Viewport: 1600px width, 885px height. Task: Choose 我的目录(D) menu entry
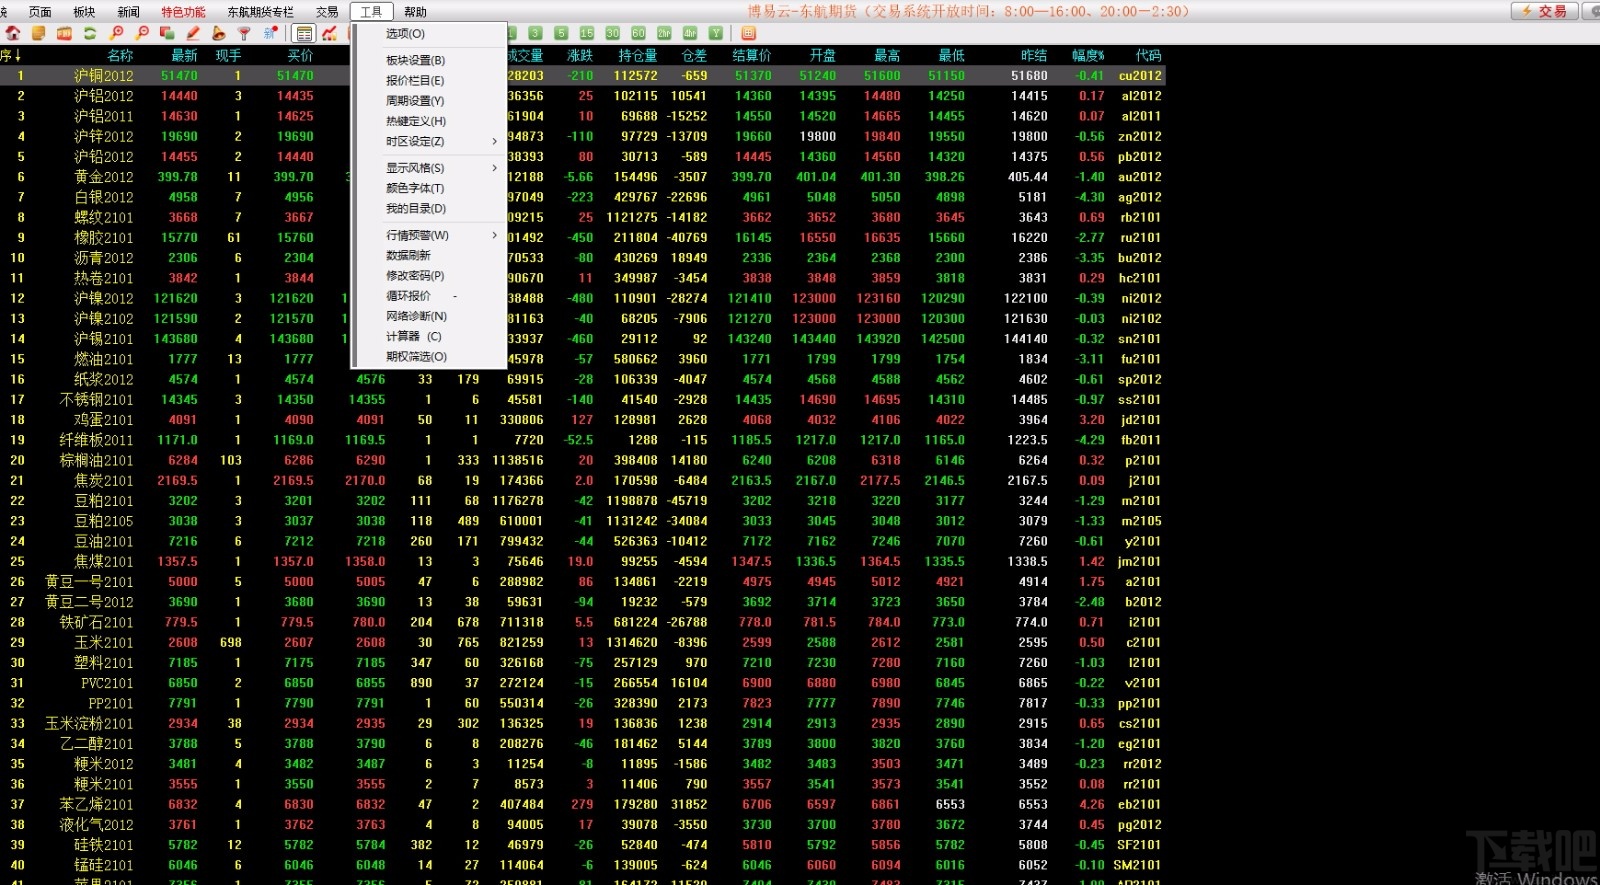(429, 208)
